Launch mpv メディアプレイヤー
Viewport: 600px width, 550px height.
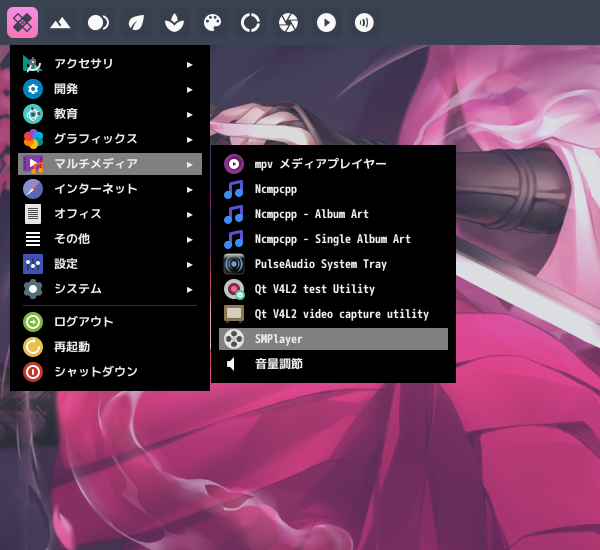333,164
